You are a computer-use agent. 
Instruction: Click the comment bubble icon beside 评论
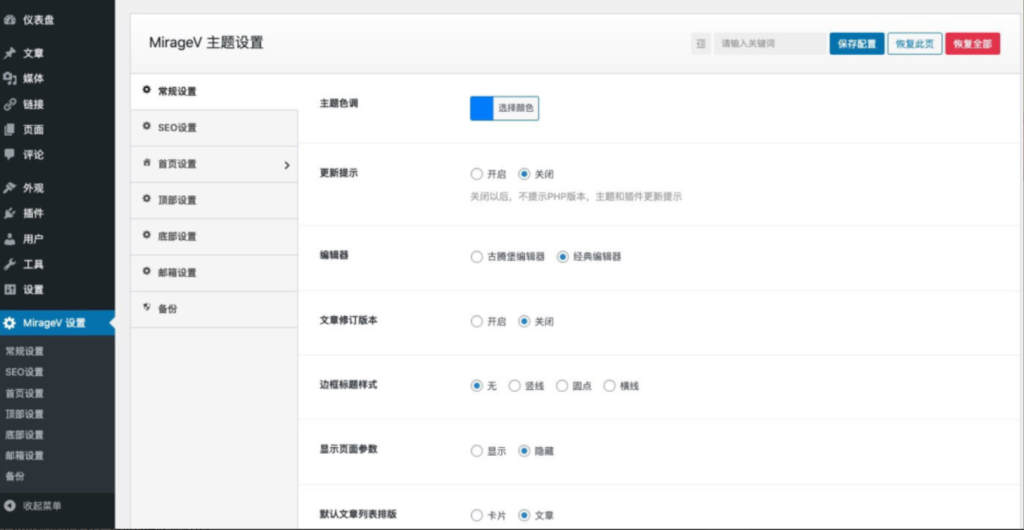[x=9, y=155]
